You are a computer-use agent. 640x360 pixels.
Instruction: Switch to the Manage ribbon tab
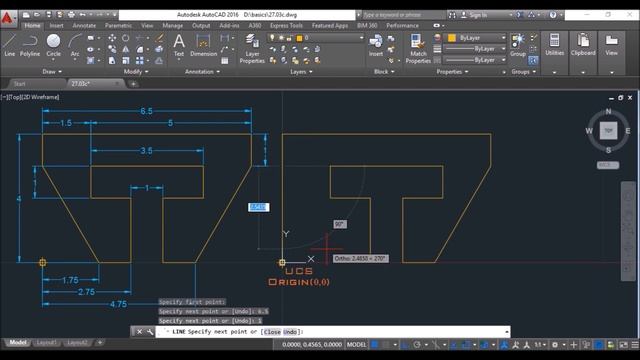173,26
